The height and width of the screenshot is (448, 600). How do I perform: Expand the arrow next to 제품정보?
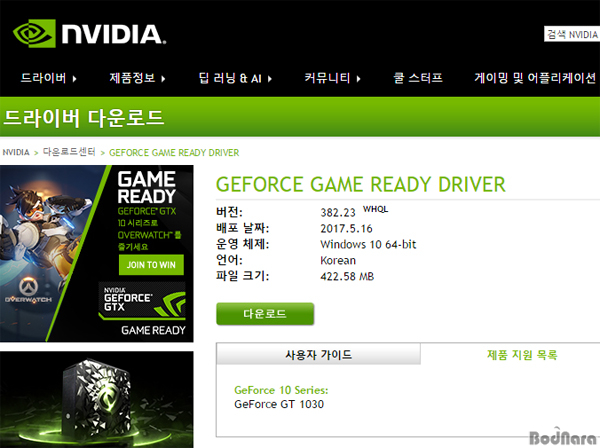pos(163,79)
